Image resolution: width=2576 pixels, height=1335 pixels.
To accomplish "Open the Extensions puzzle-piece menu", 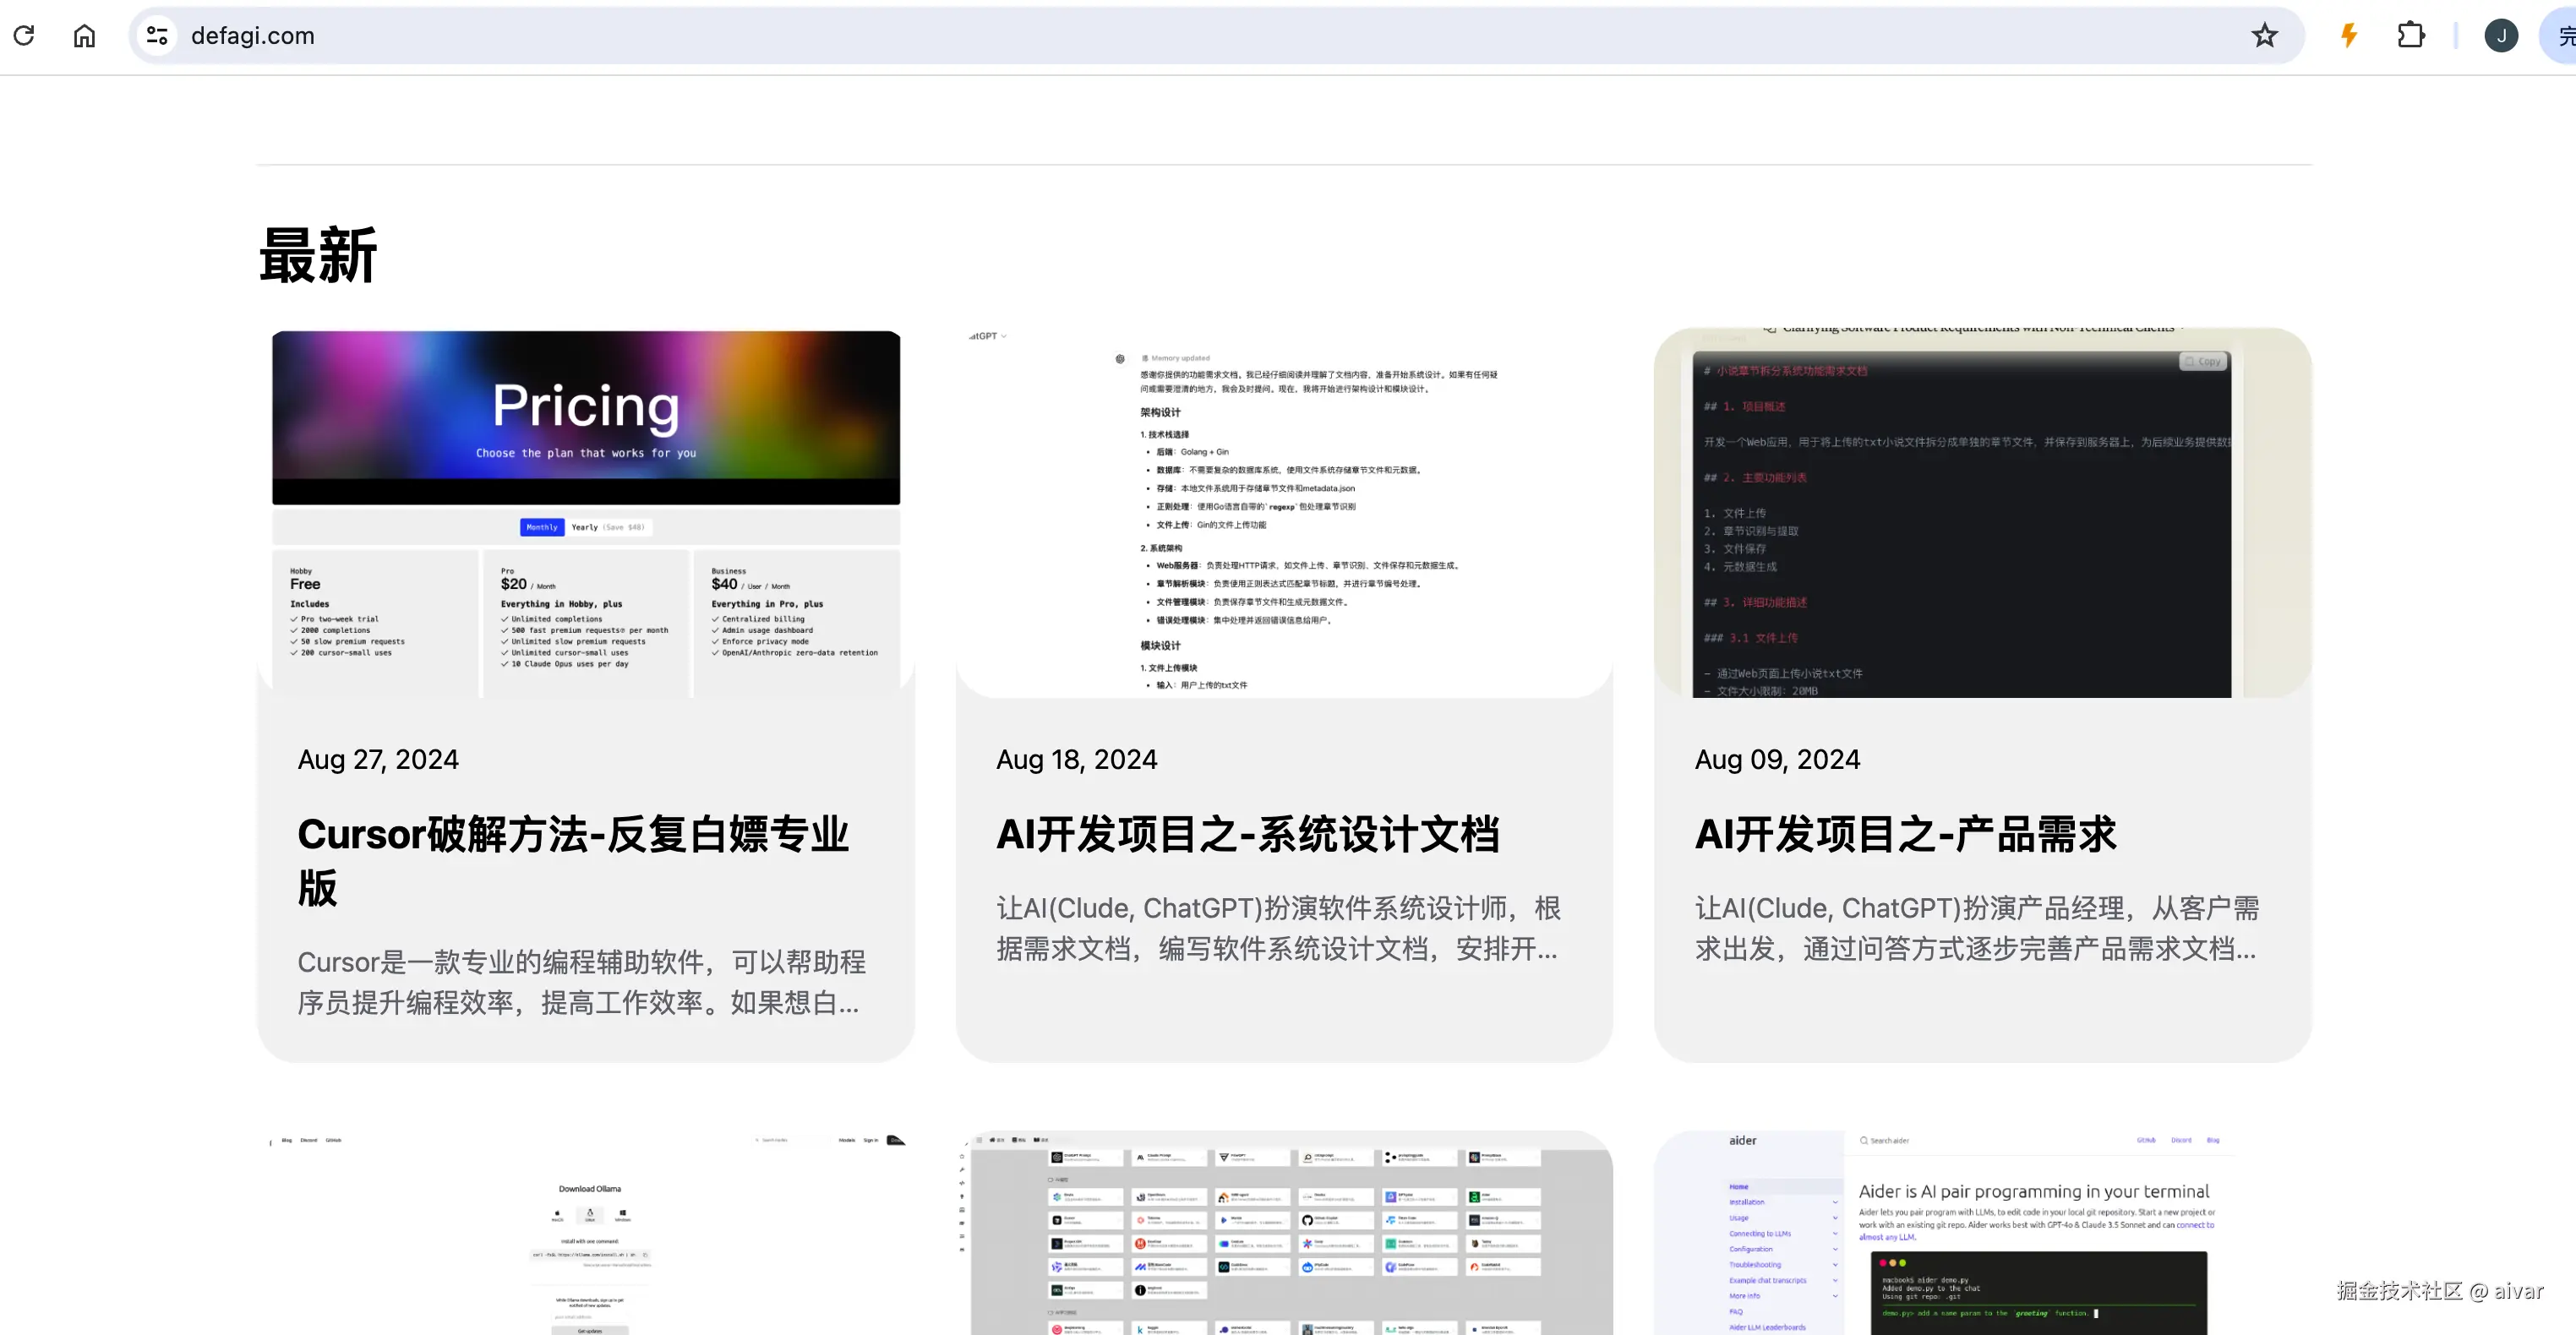I will tap(2411, 35).
